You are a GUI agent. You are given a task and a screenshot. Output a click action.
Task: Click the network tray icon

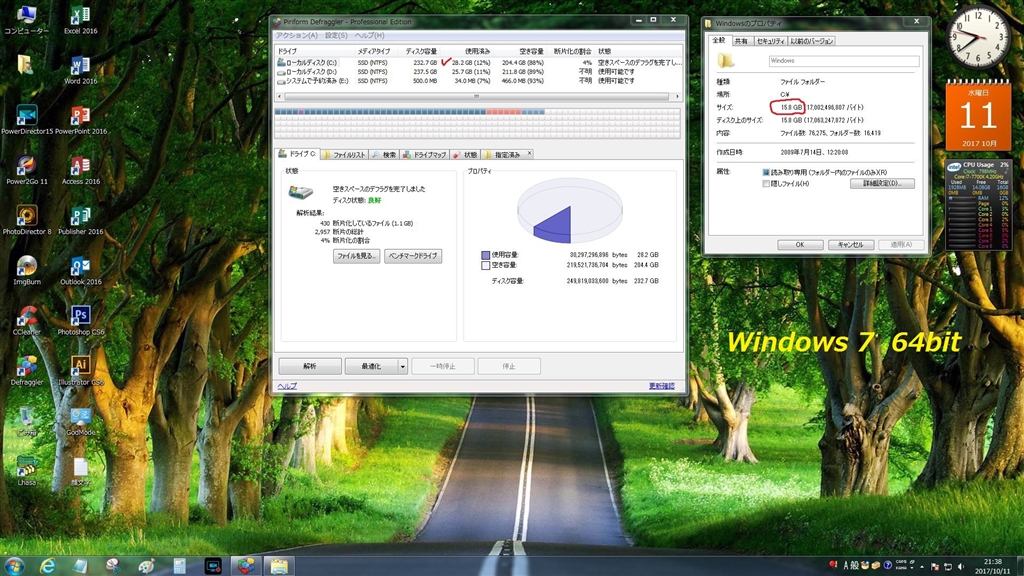point(948,566)
